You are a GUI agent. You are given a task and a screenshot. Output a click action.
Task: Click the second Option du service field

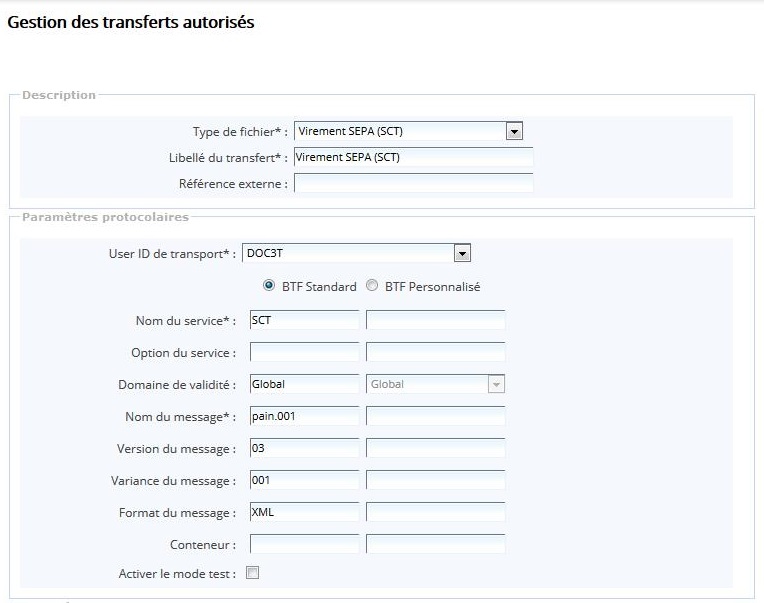pos(435,352)
